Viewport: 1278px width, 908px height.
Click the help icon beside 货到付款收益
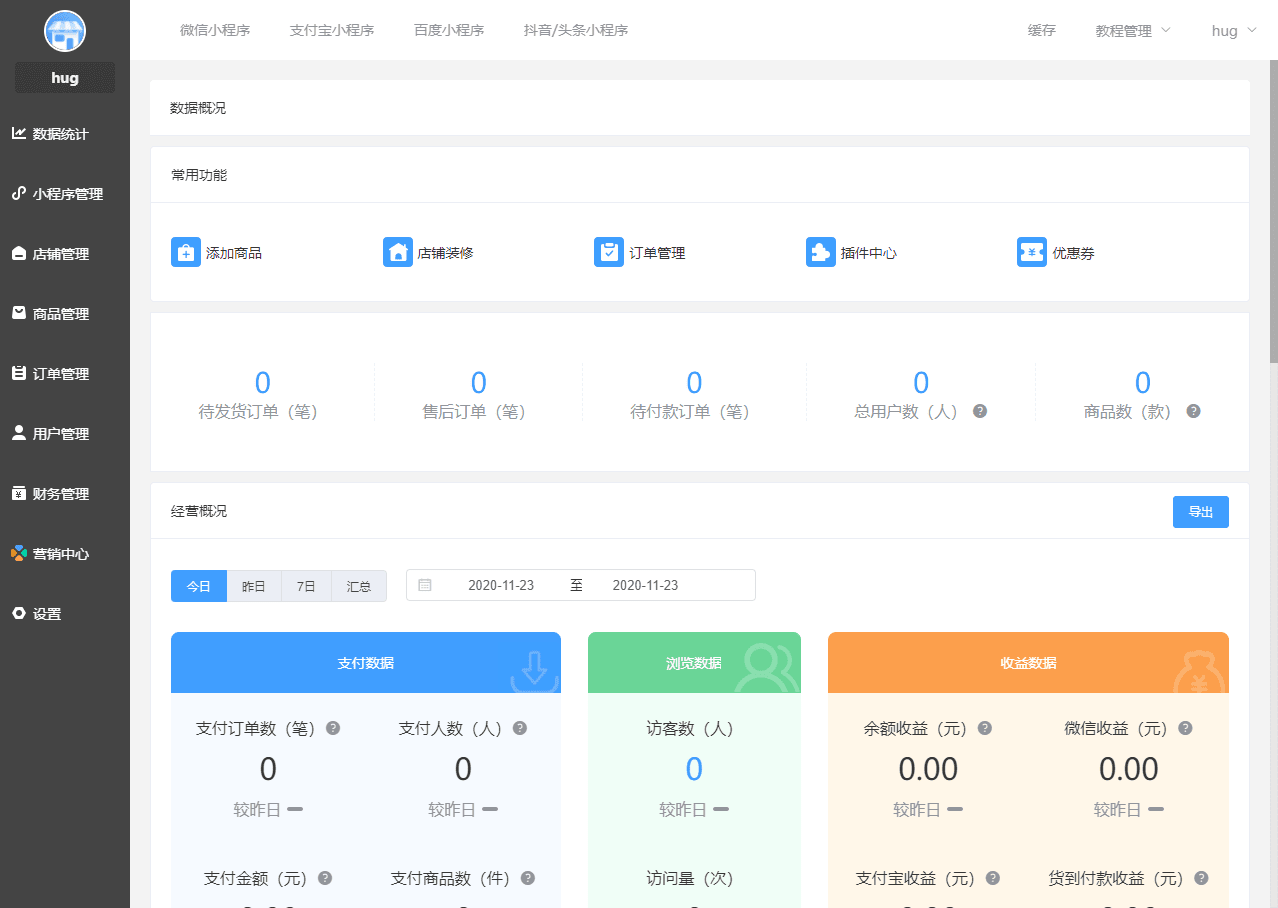coord(1202,878)
